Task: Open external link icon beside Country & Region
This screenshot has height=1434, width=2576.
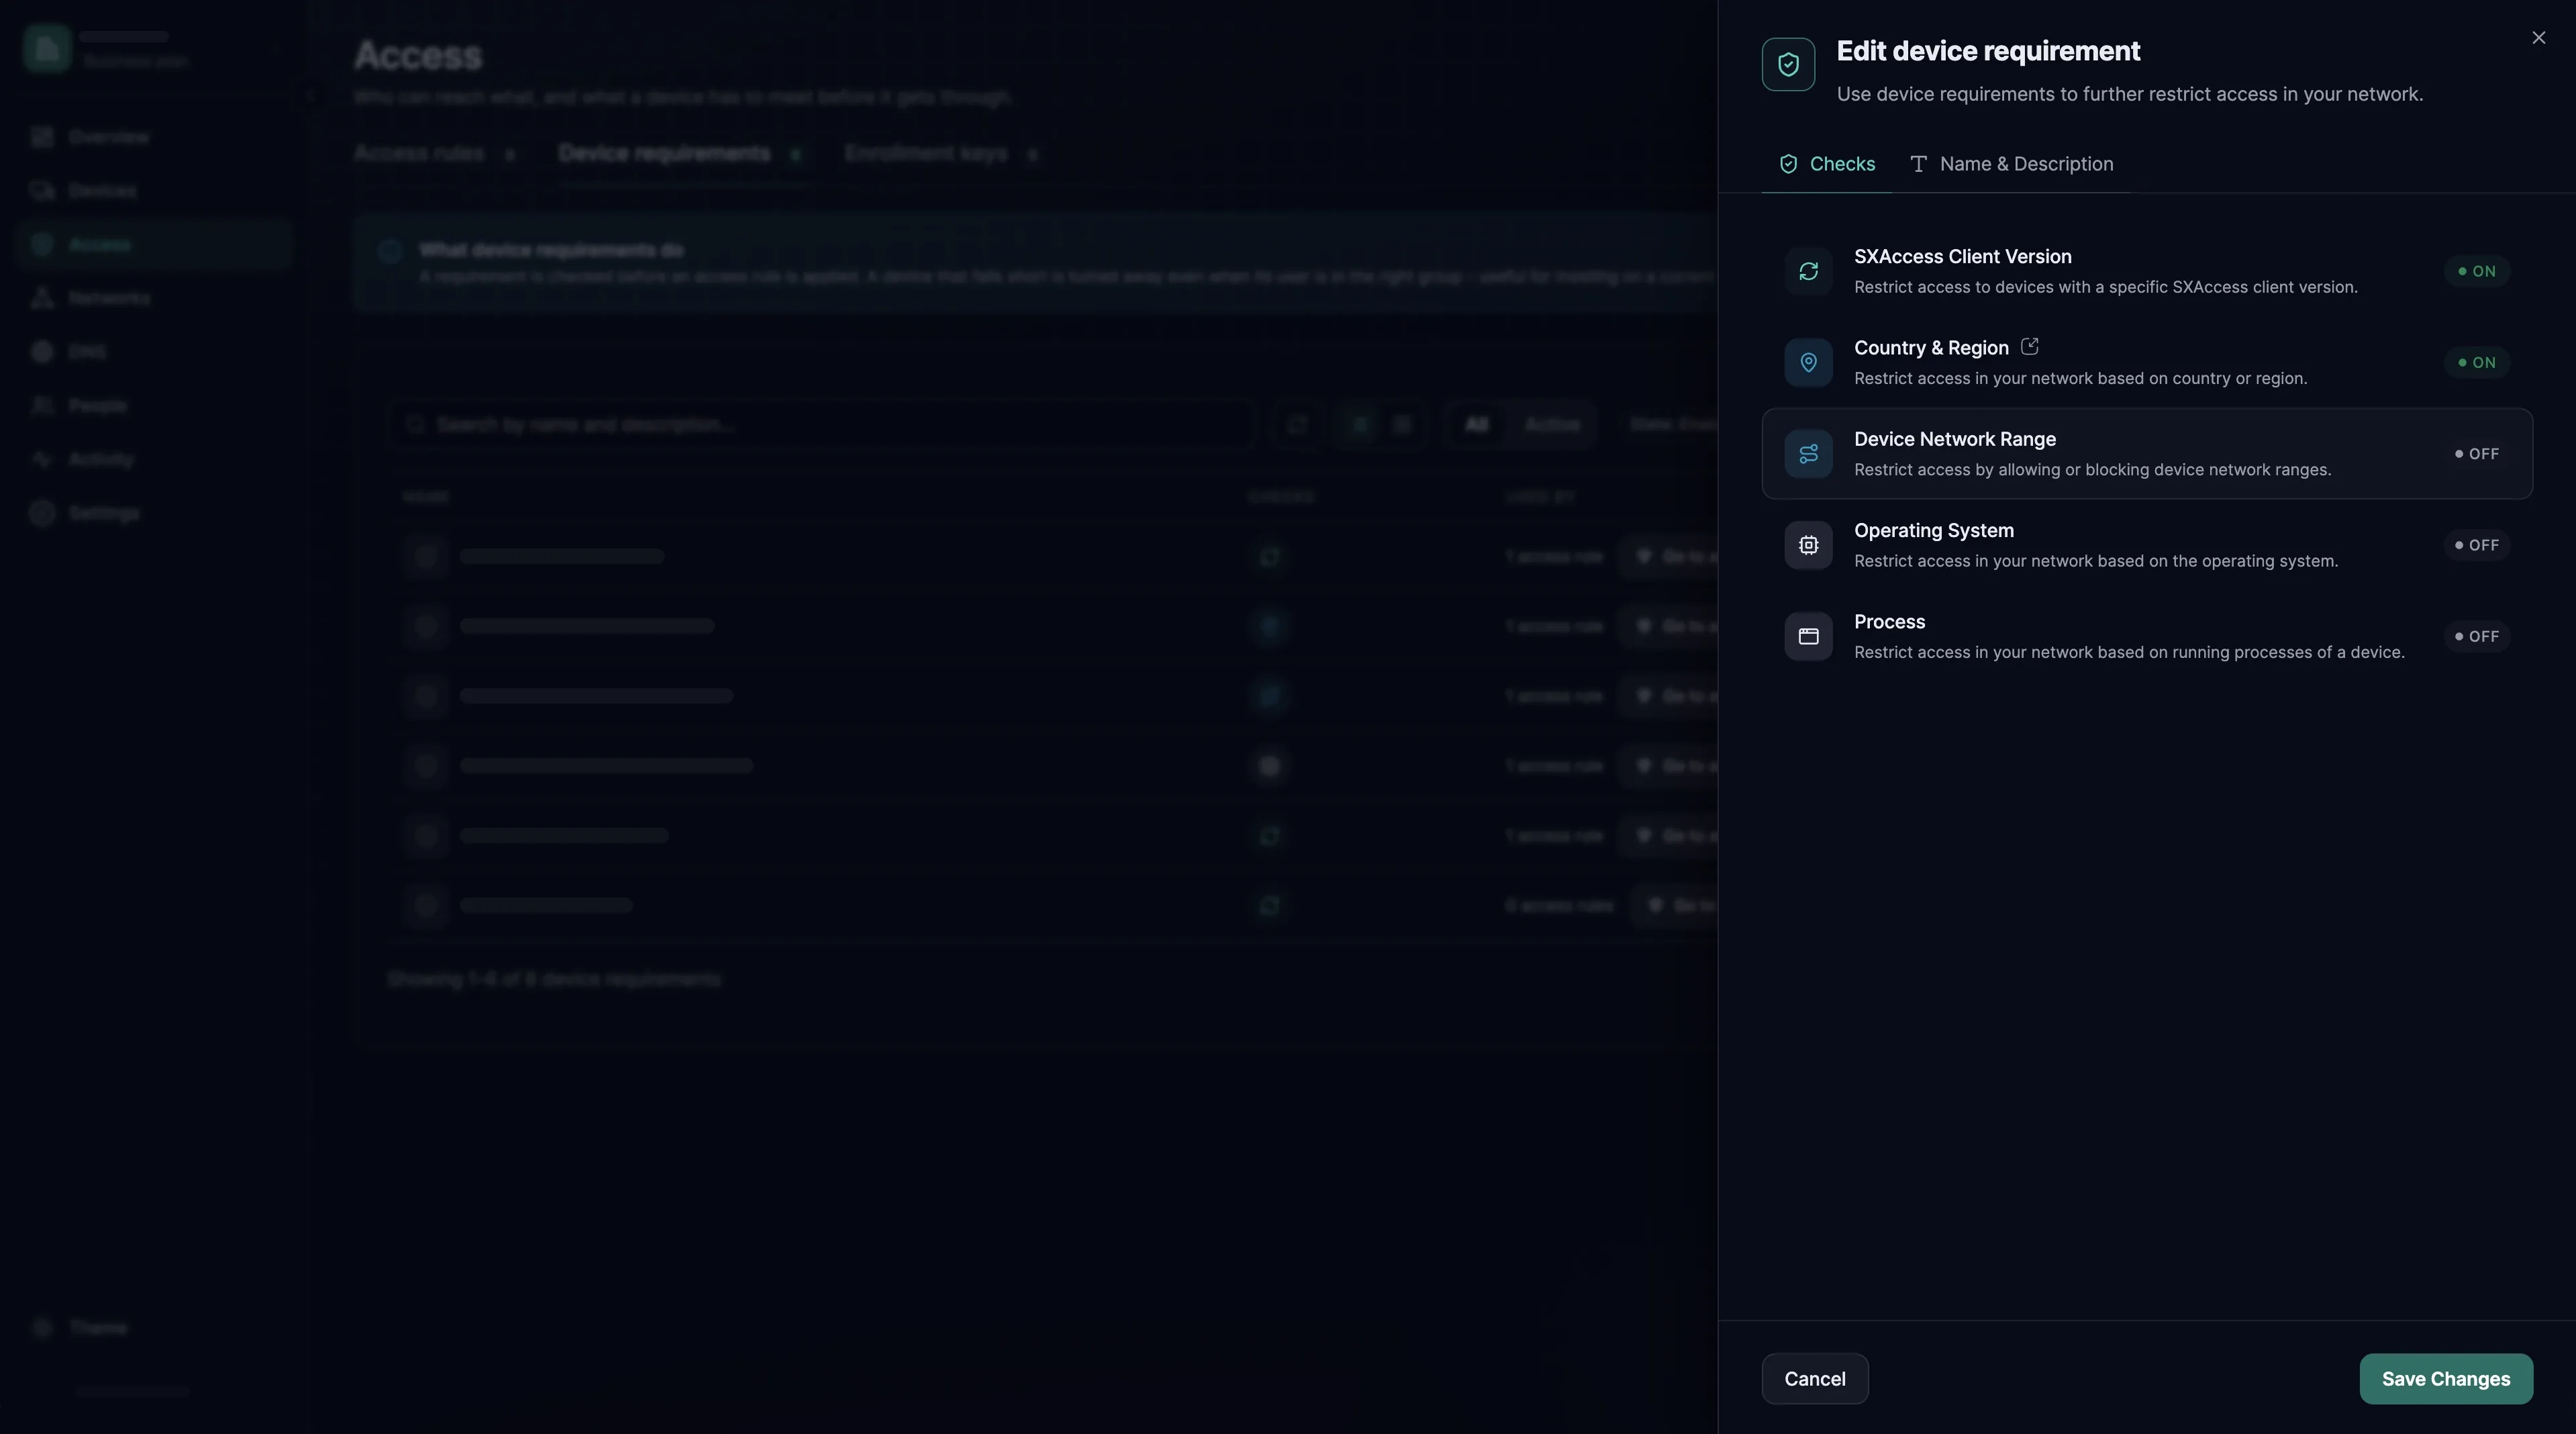Action: [x=2029, y=347]
